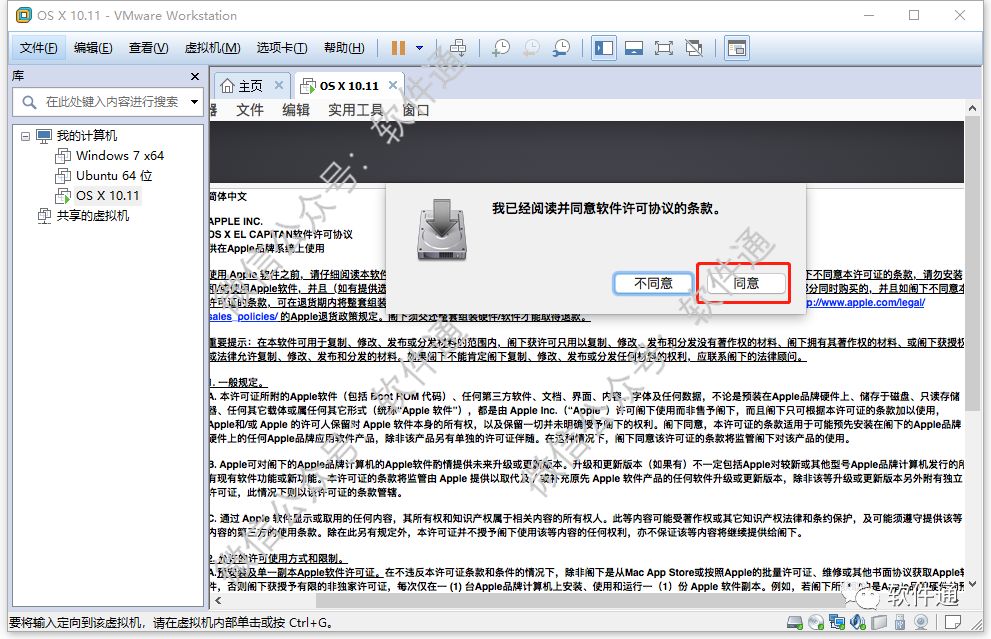Open the guest 实用工具 menu

(x=356, y=111)
